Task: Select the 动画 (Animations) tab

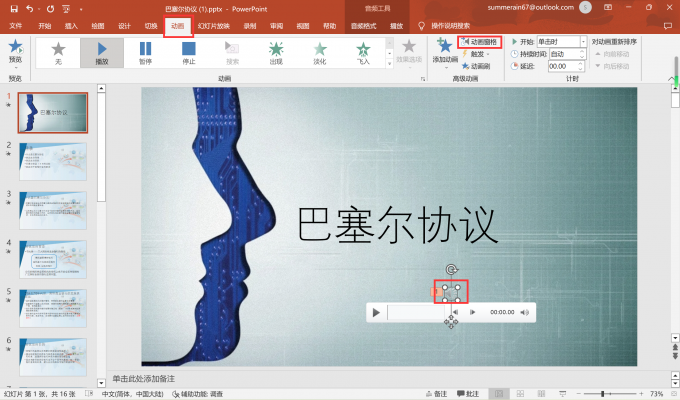Action: 178,26
